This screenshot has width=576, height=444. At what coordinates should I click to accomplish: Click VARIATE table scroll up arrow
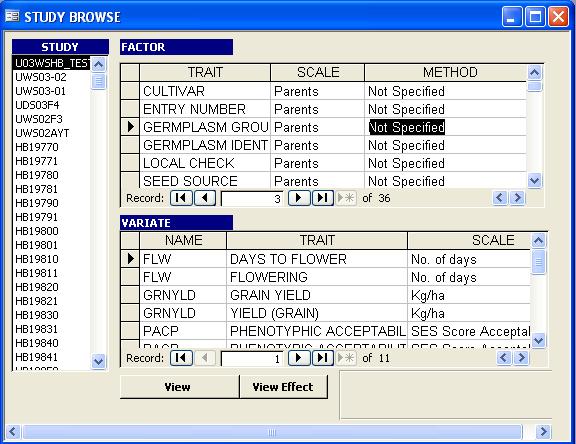coord(538,241)
